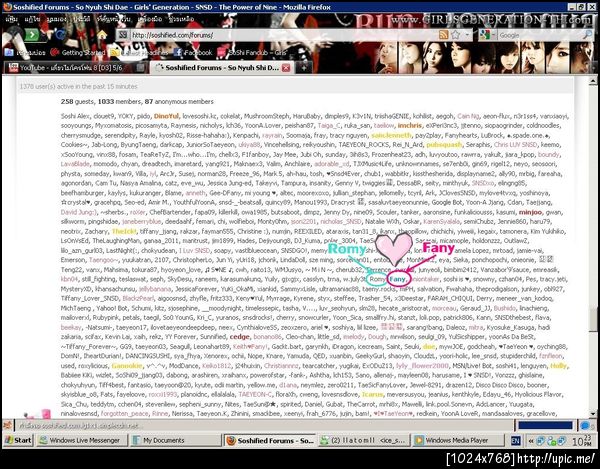This screenshot has height=469, width=600.
Task: Open the SoShi Fandub bookmark
Action: (252, 52)
